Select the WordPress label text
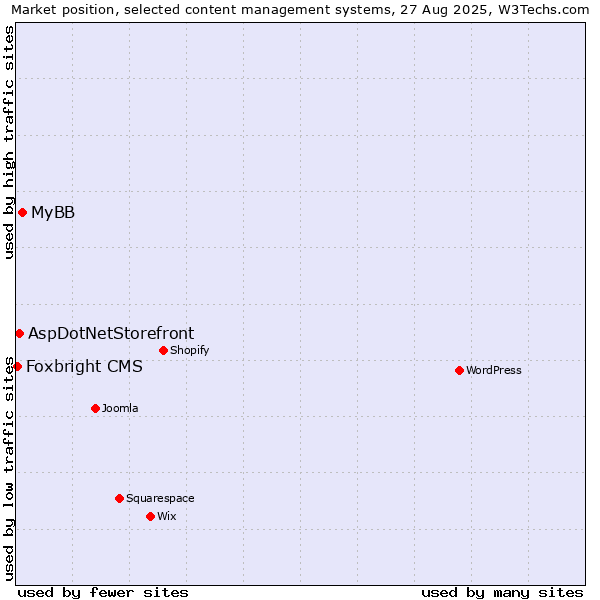This screenshot has height=600, width=600. point(494,370)
